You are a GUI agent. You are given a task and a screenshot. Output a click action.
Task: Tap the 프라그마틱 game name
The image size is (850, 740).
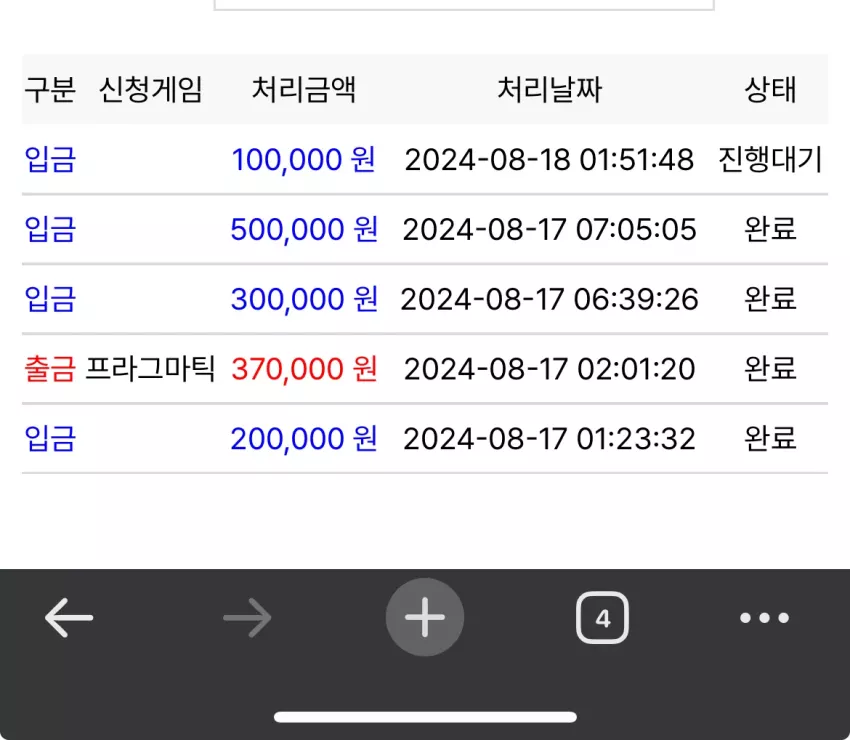coord(150,369)
